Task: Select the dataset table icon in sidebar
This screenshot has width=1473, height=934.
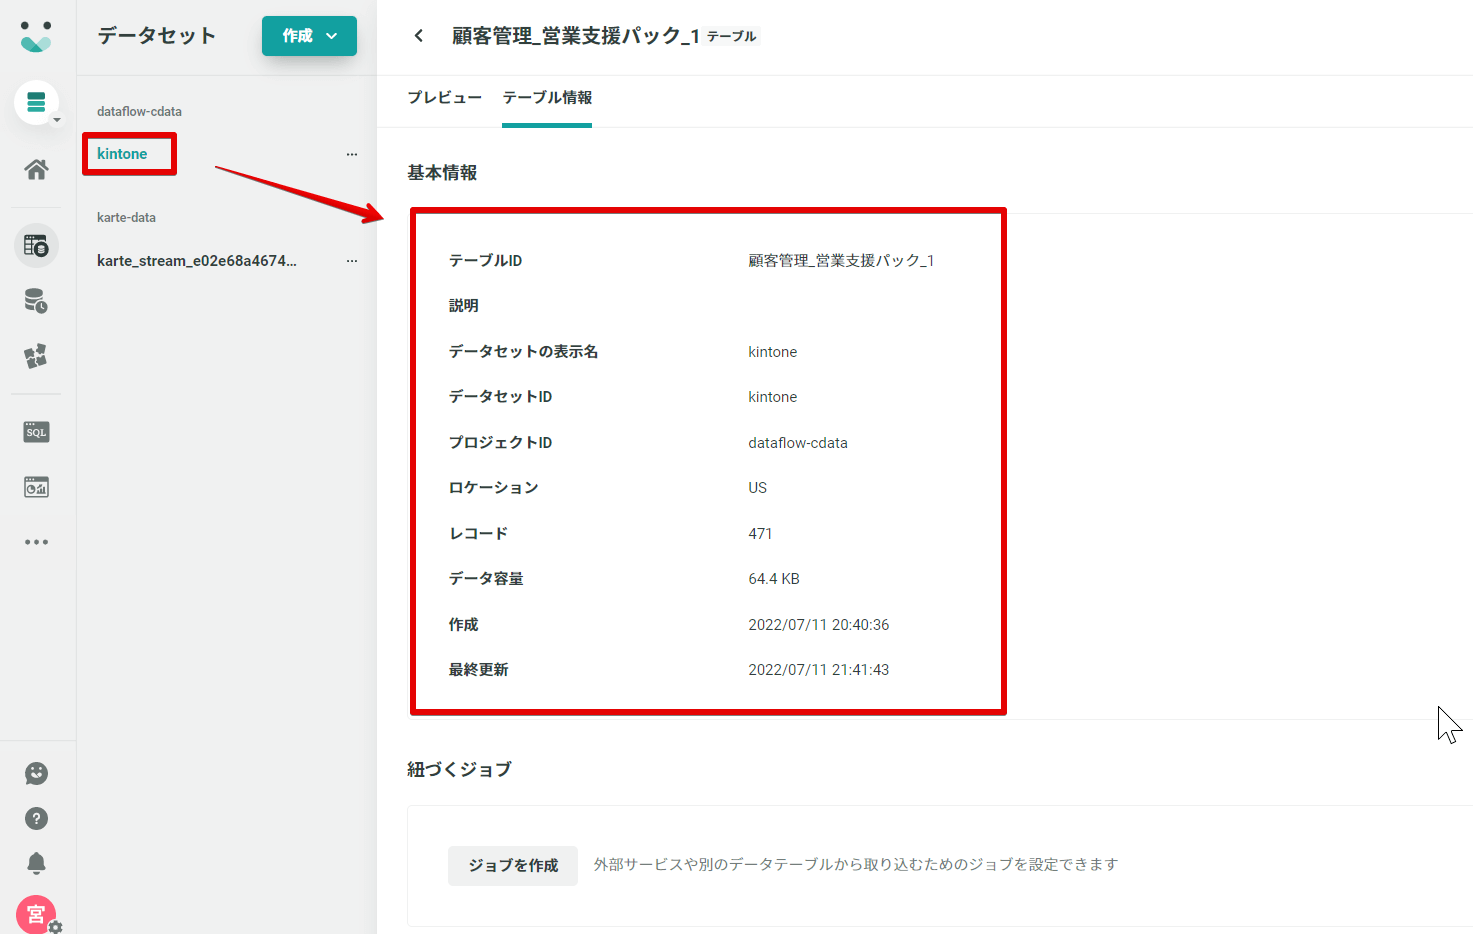Action: pos(36,245)
